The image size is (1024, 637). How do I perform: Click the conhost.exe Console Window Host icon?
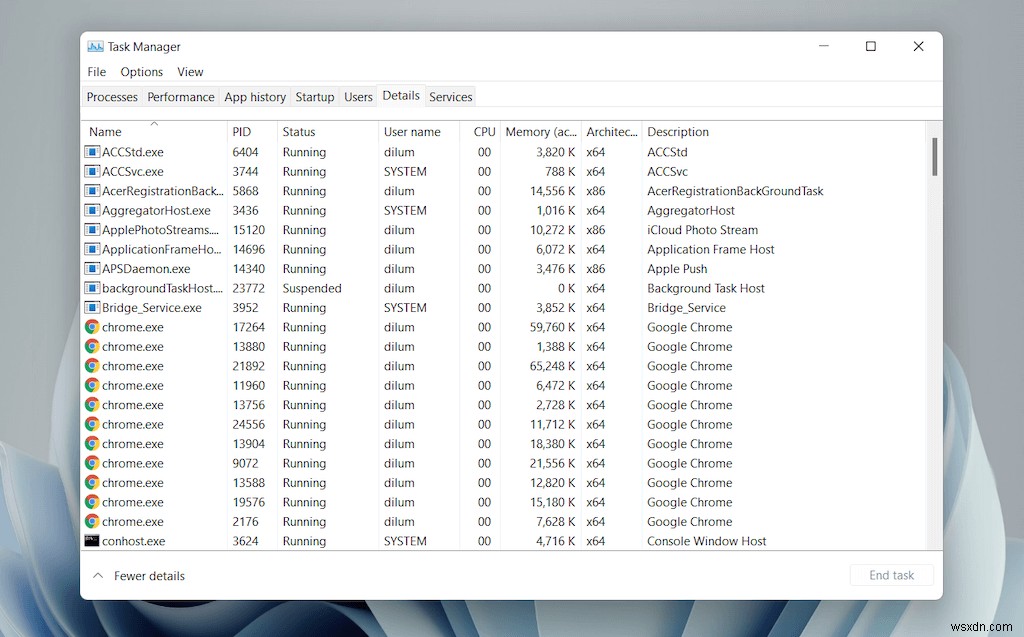point(91,541)
